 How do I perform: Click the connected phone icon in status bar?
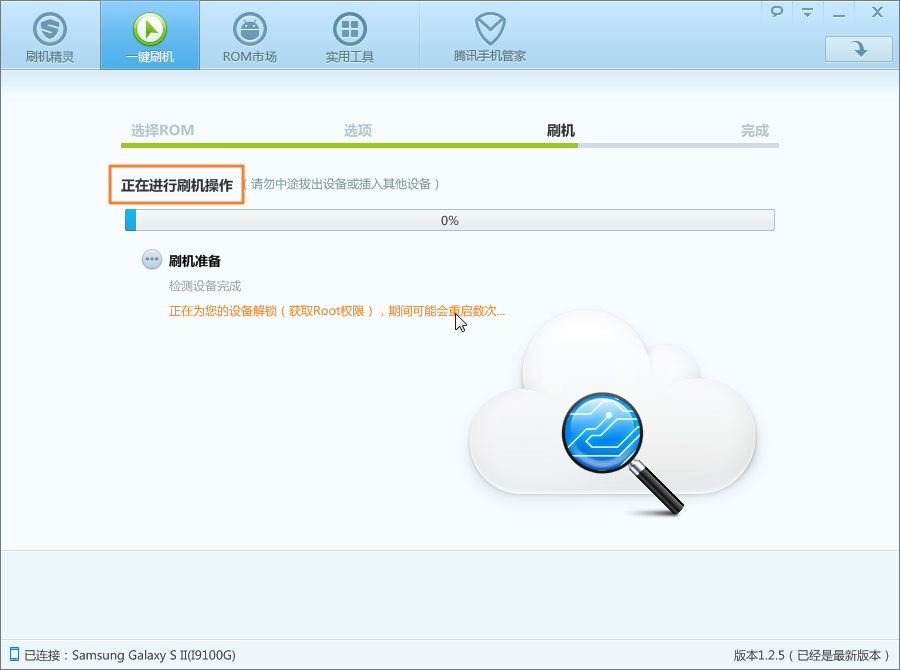coord(14,654)
